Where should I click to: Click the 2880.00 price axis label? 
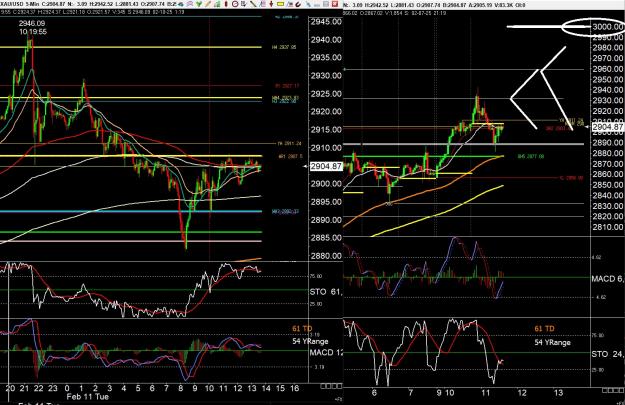tap(326, 256)
